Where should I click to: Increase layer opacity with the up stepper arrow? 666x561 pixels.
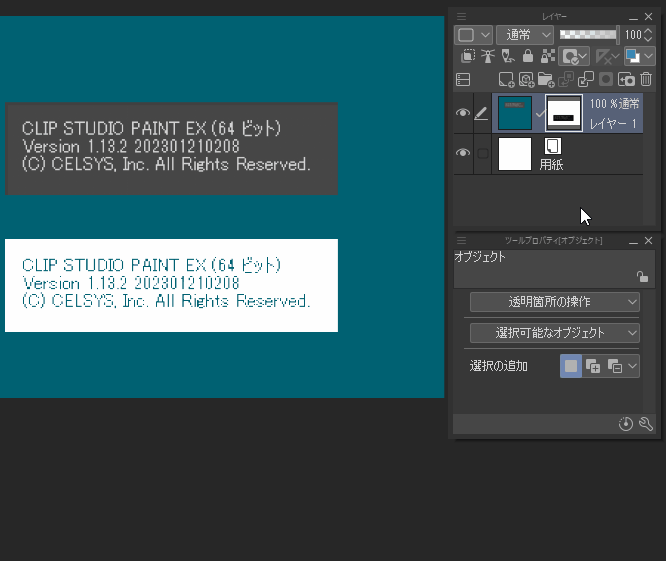pos(648,31)
